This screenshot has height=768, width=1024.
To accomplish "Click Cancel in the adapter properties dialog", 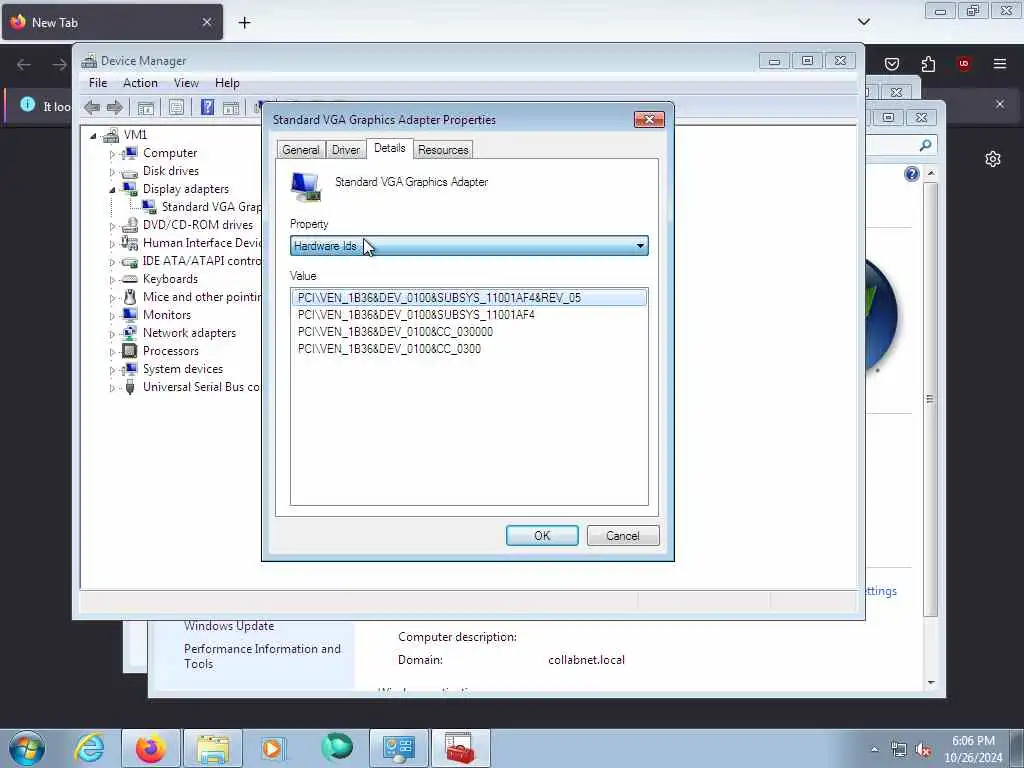I will 623,536.
